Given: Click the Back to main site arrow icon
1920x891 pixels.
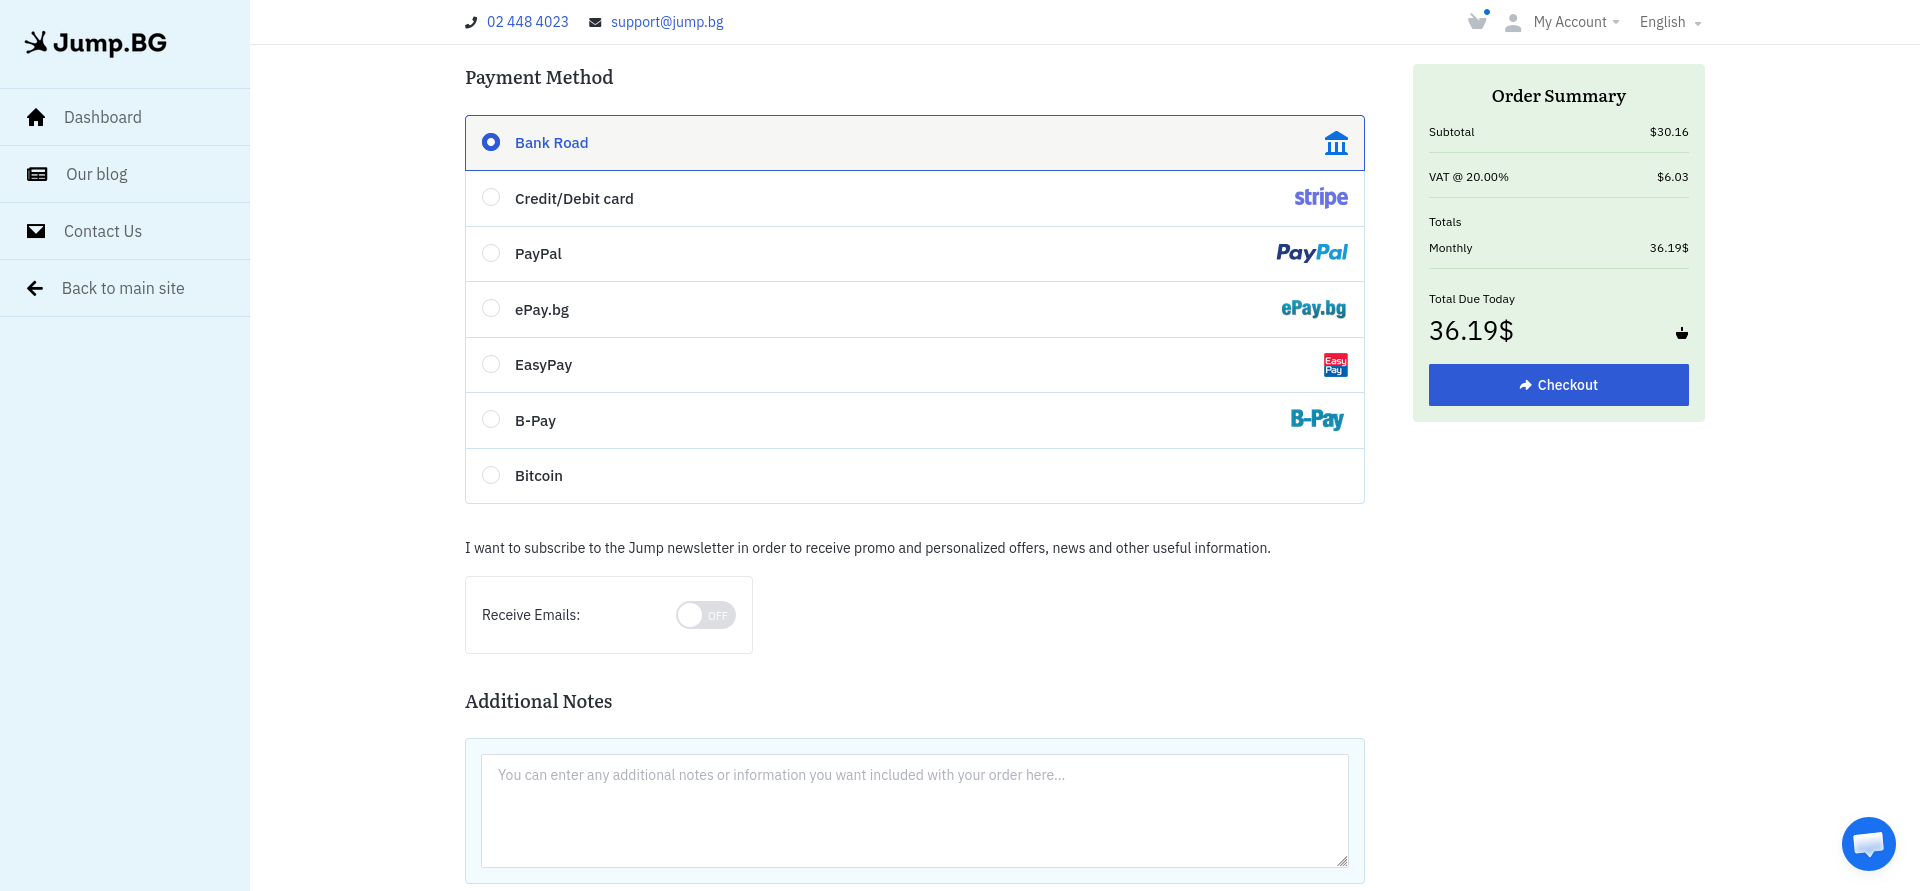Looking at the screenshot, I should [x=35, y=288].
